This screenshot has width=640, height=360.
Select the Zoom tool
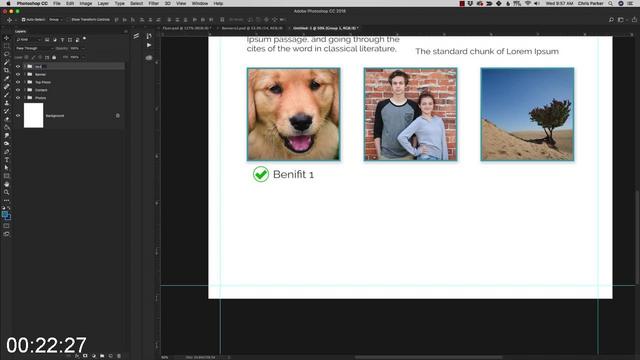coord(6,192)
